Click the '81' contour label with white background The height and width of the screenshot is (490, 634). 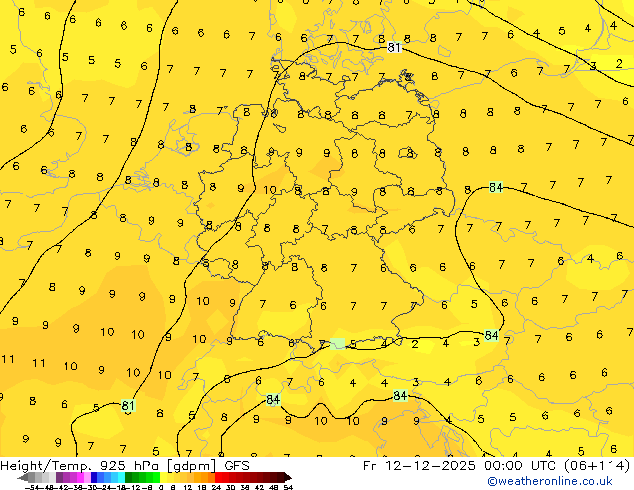(394, 48)
